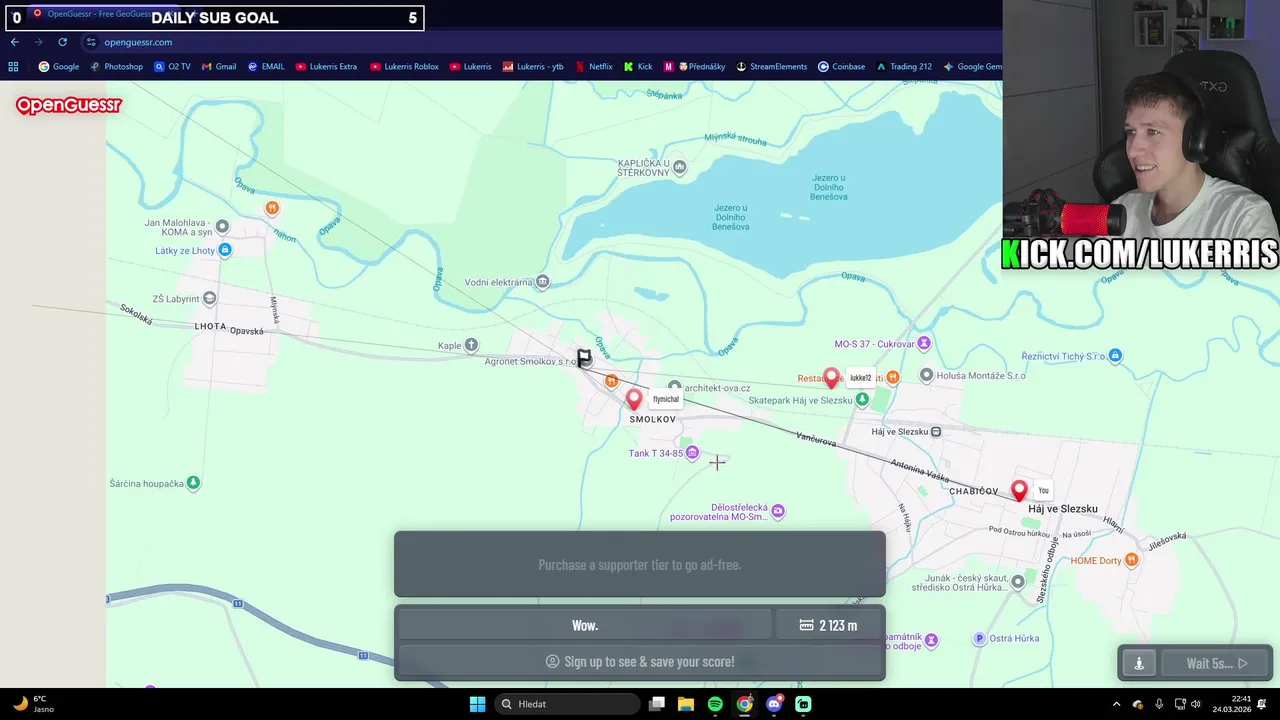This screenshot has height=720, width=1280.
Task: Click the OpenGuessr logo
Action: tap(68, 105)
